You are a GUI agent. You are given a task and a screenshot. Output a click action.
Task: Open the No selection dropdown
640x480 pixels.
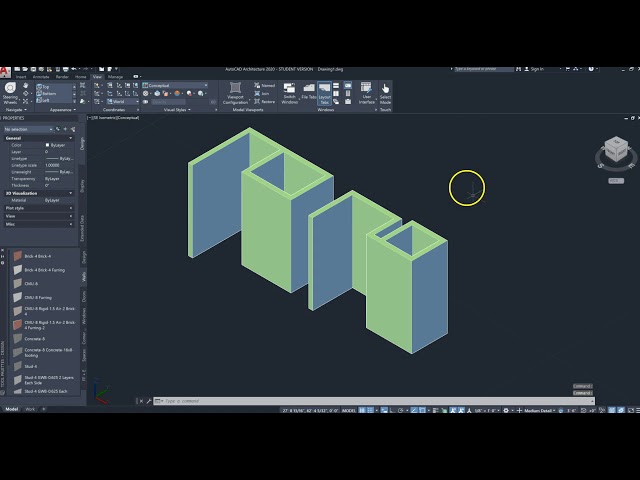point(28,129)
